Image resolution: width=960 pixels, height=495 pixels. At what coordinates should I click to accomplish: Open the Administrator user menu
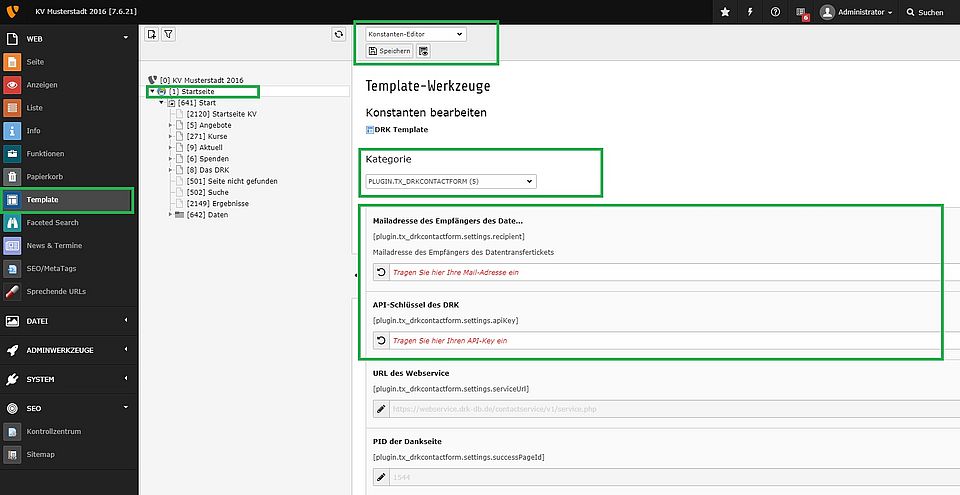coord(857,12)
